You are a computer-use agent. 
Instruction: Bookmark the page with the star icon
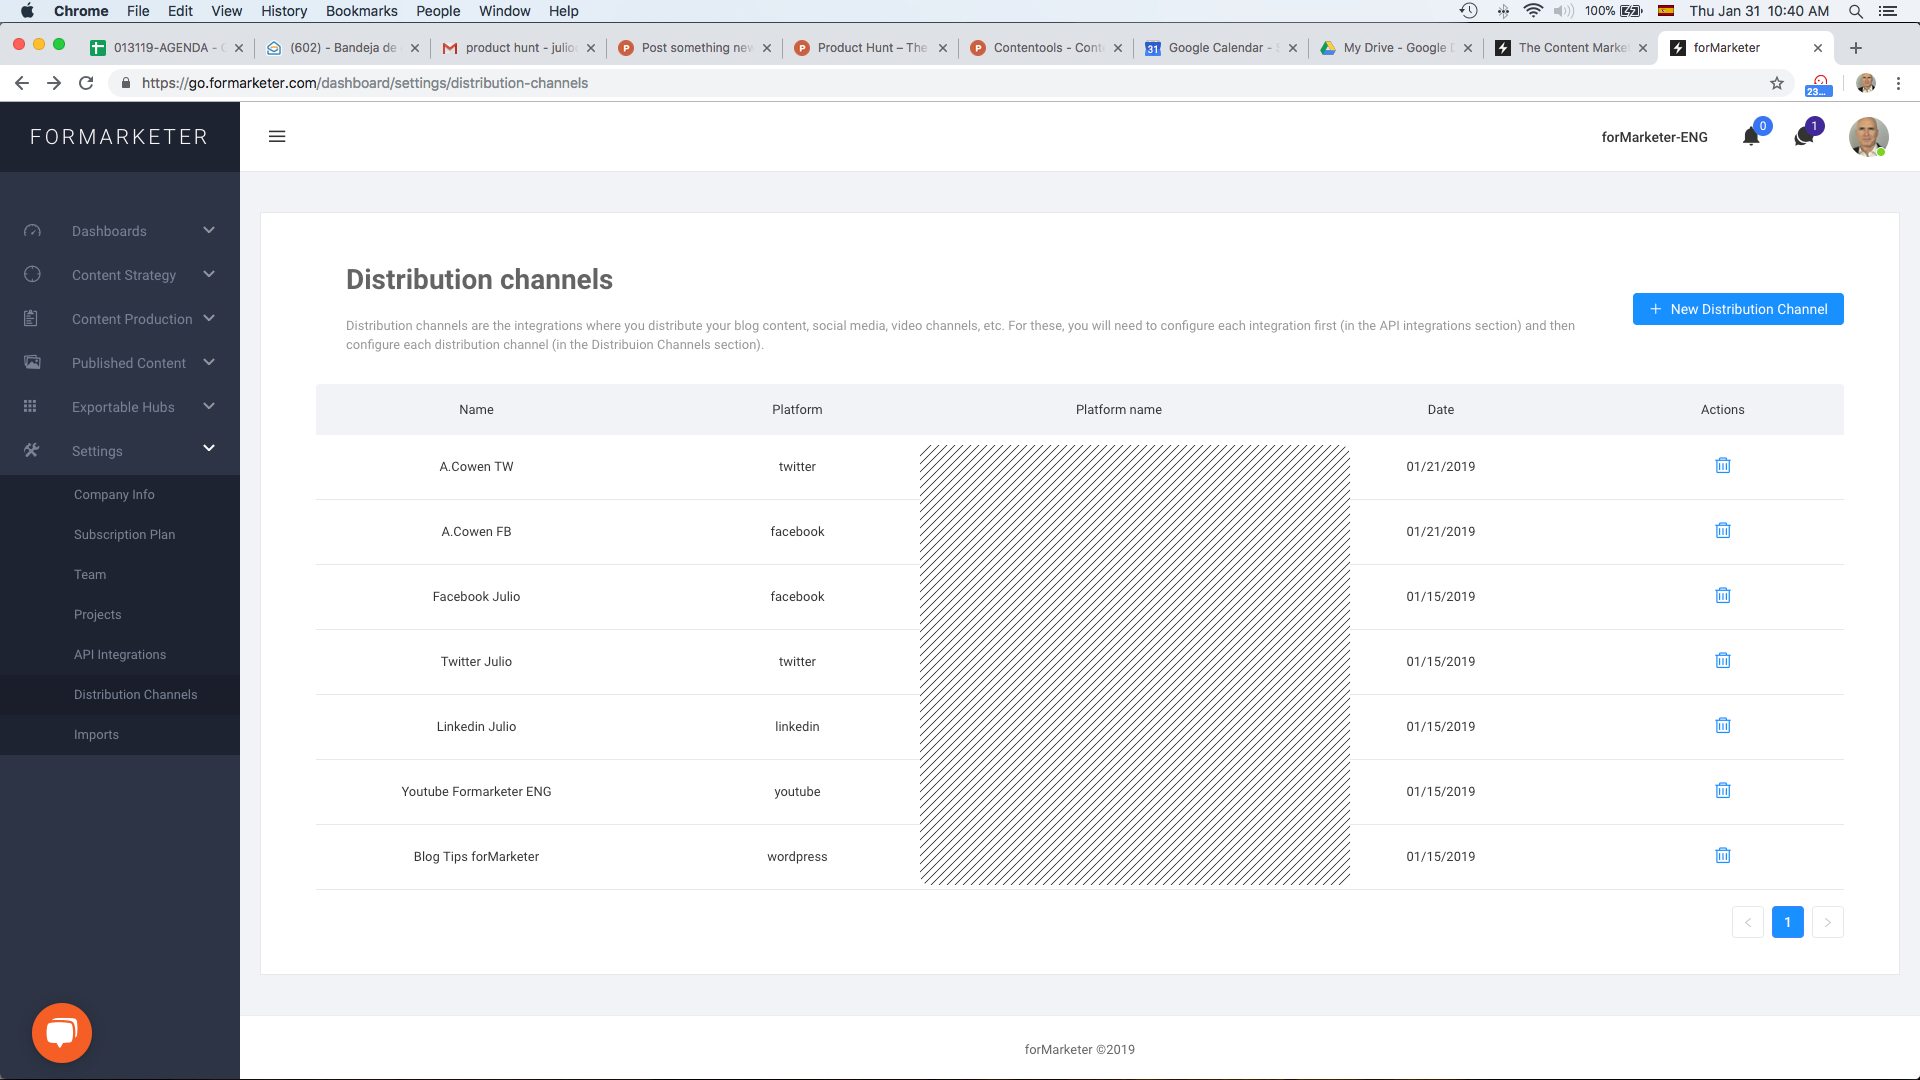point(1779,83)
